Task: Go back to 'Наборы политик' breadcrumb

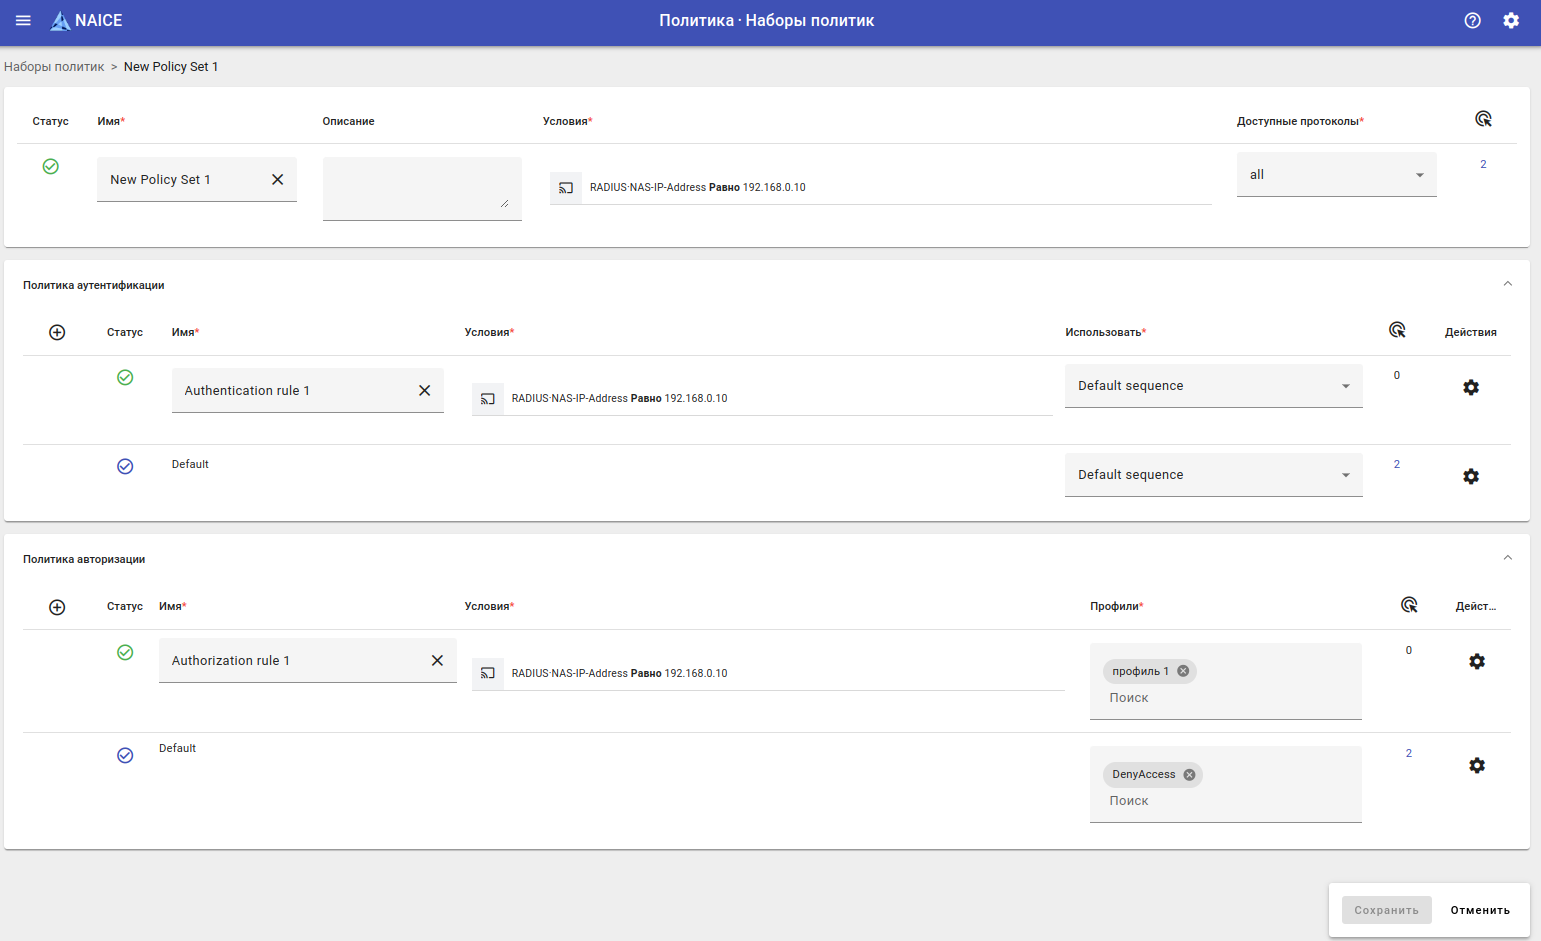Action: pyautogui.click(x=54, y=67)
